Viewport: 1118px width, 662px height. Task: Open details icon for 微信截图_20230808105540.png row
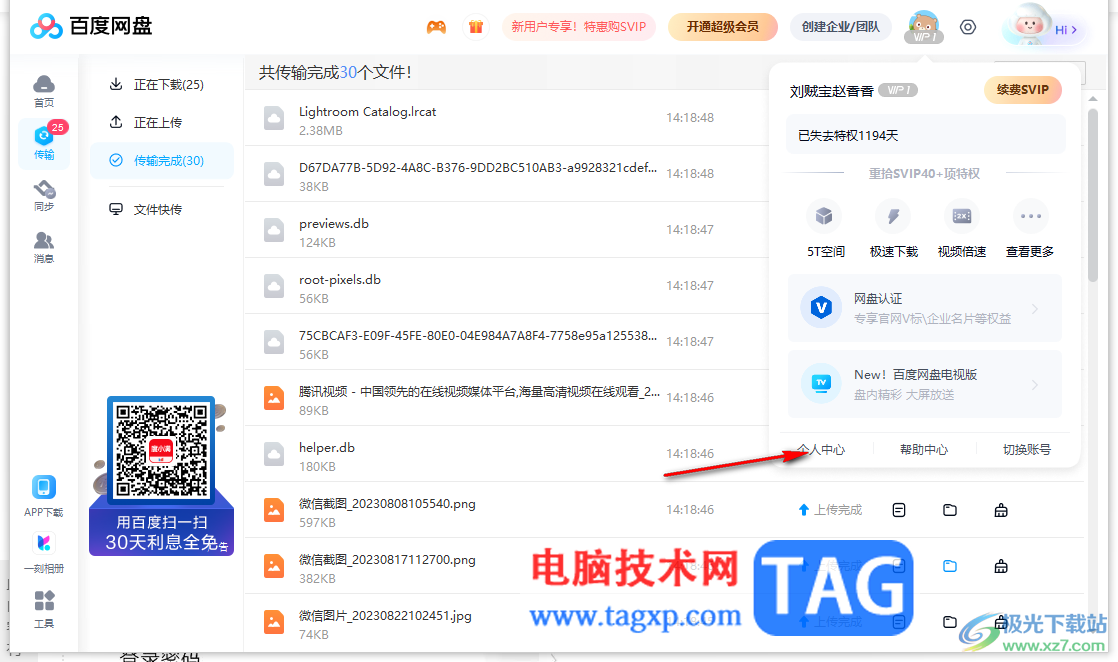tap(898, 510)
